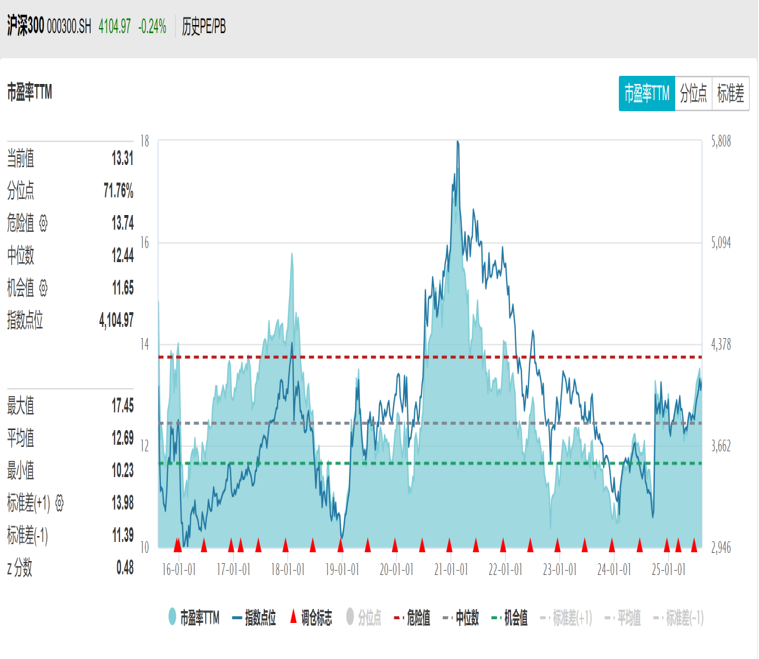Click the 机会值 row label in stats
Image resolution: width=759 pixels, height=659 pixels.
coord(21,288)
